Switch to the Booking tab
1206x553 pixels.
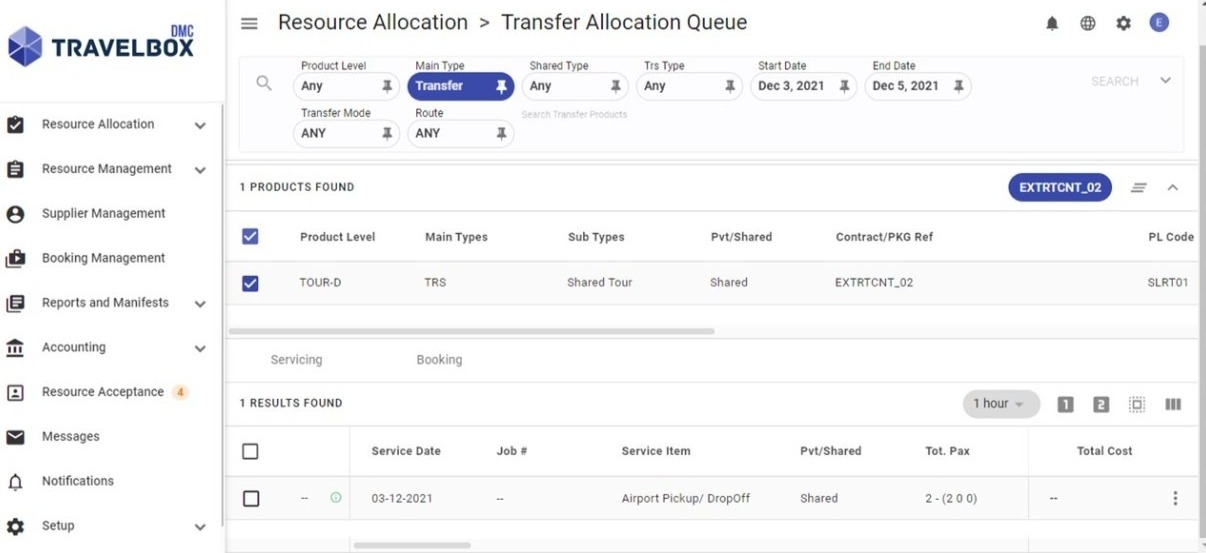[439, 360]
